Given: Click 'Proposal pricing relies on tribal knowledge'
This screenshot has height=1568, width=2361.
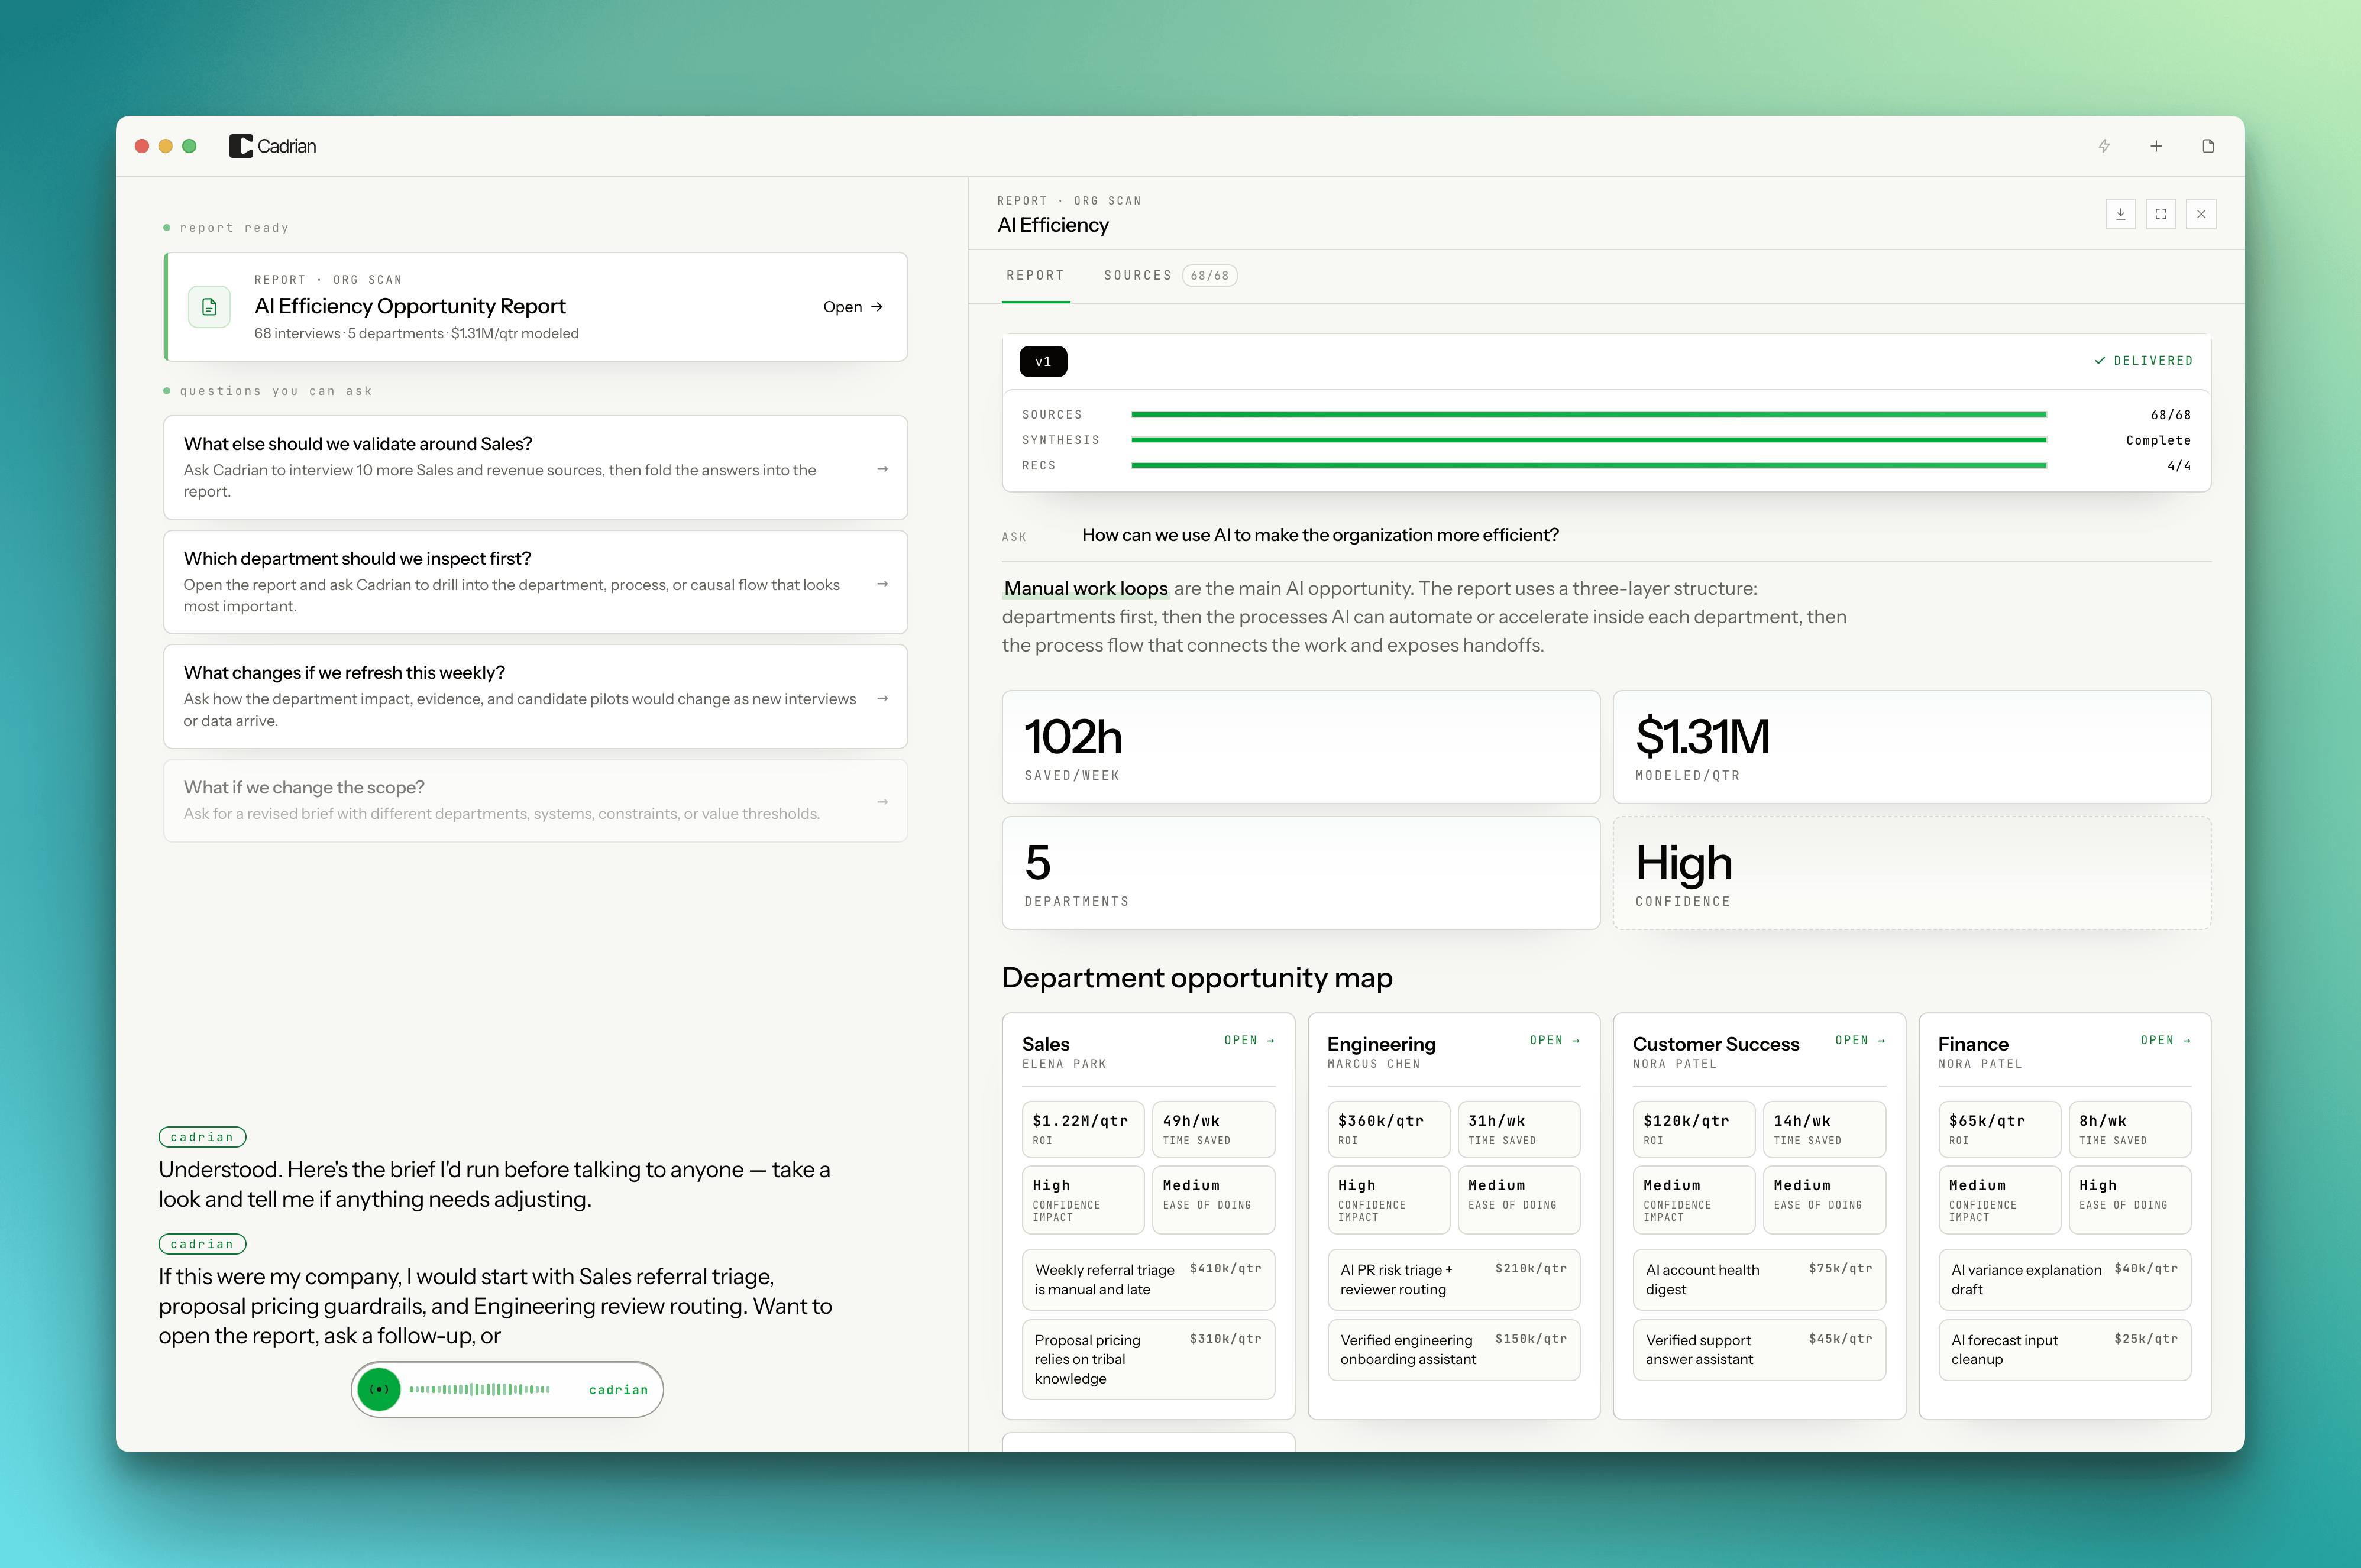Looking at the screenshot, I should pos(1148,1359).
